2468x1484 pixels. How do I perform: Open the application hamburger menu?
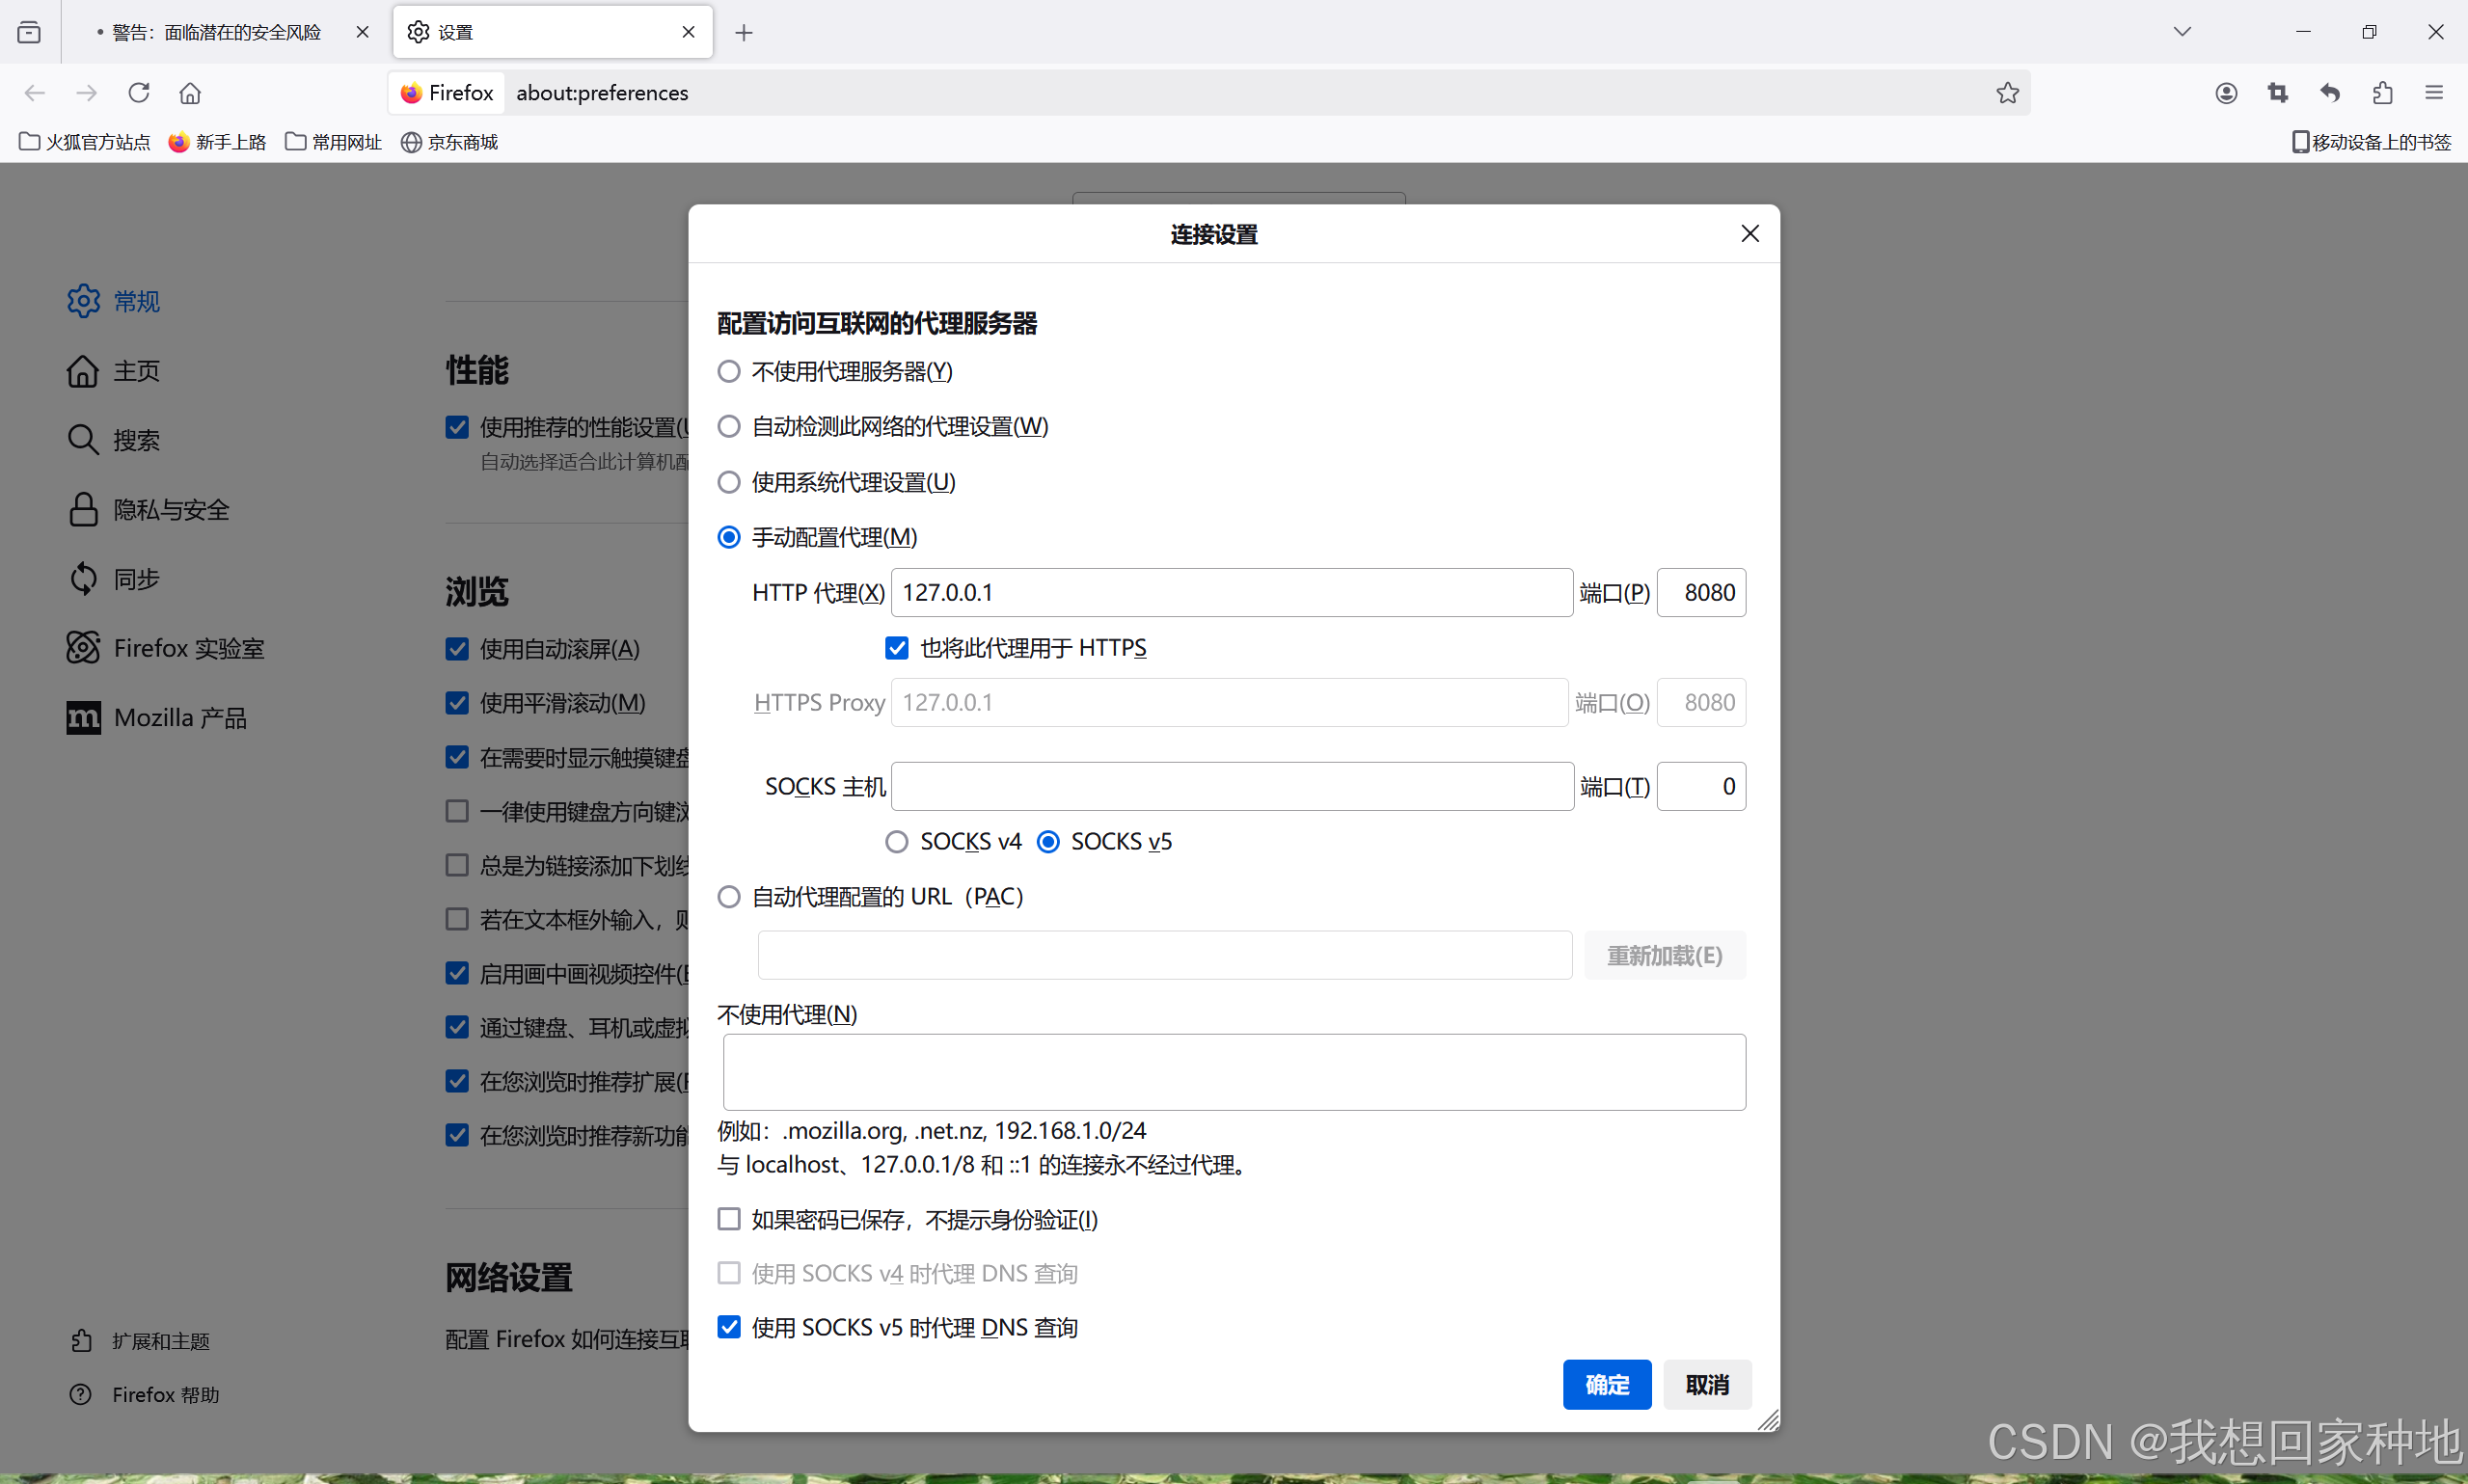pos(2434,93)
